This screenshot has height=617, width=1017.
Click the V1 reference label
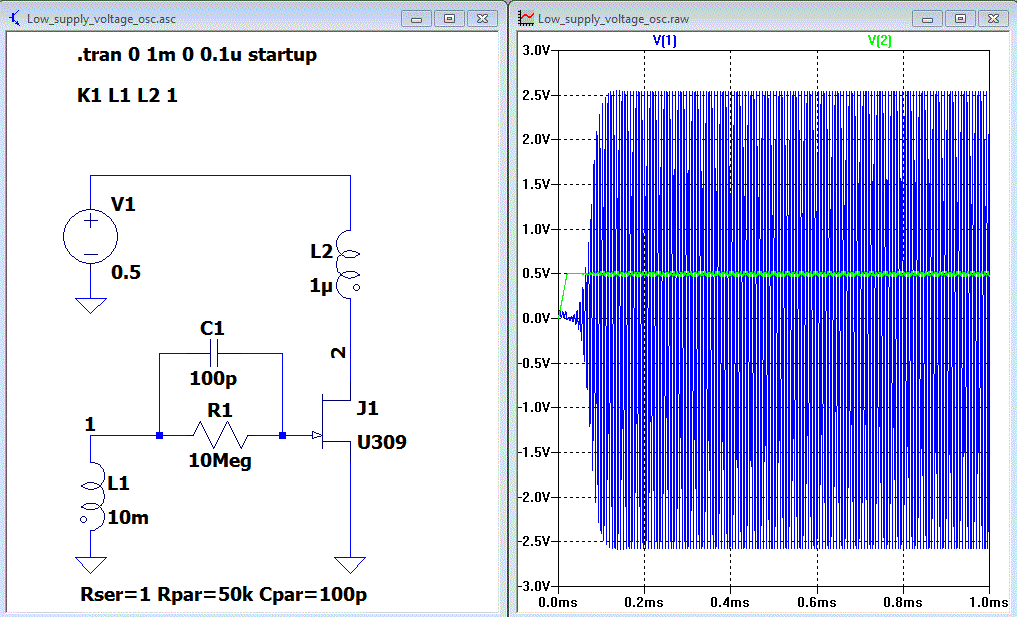123,205
